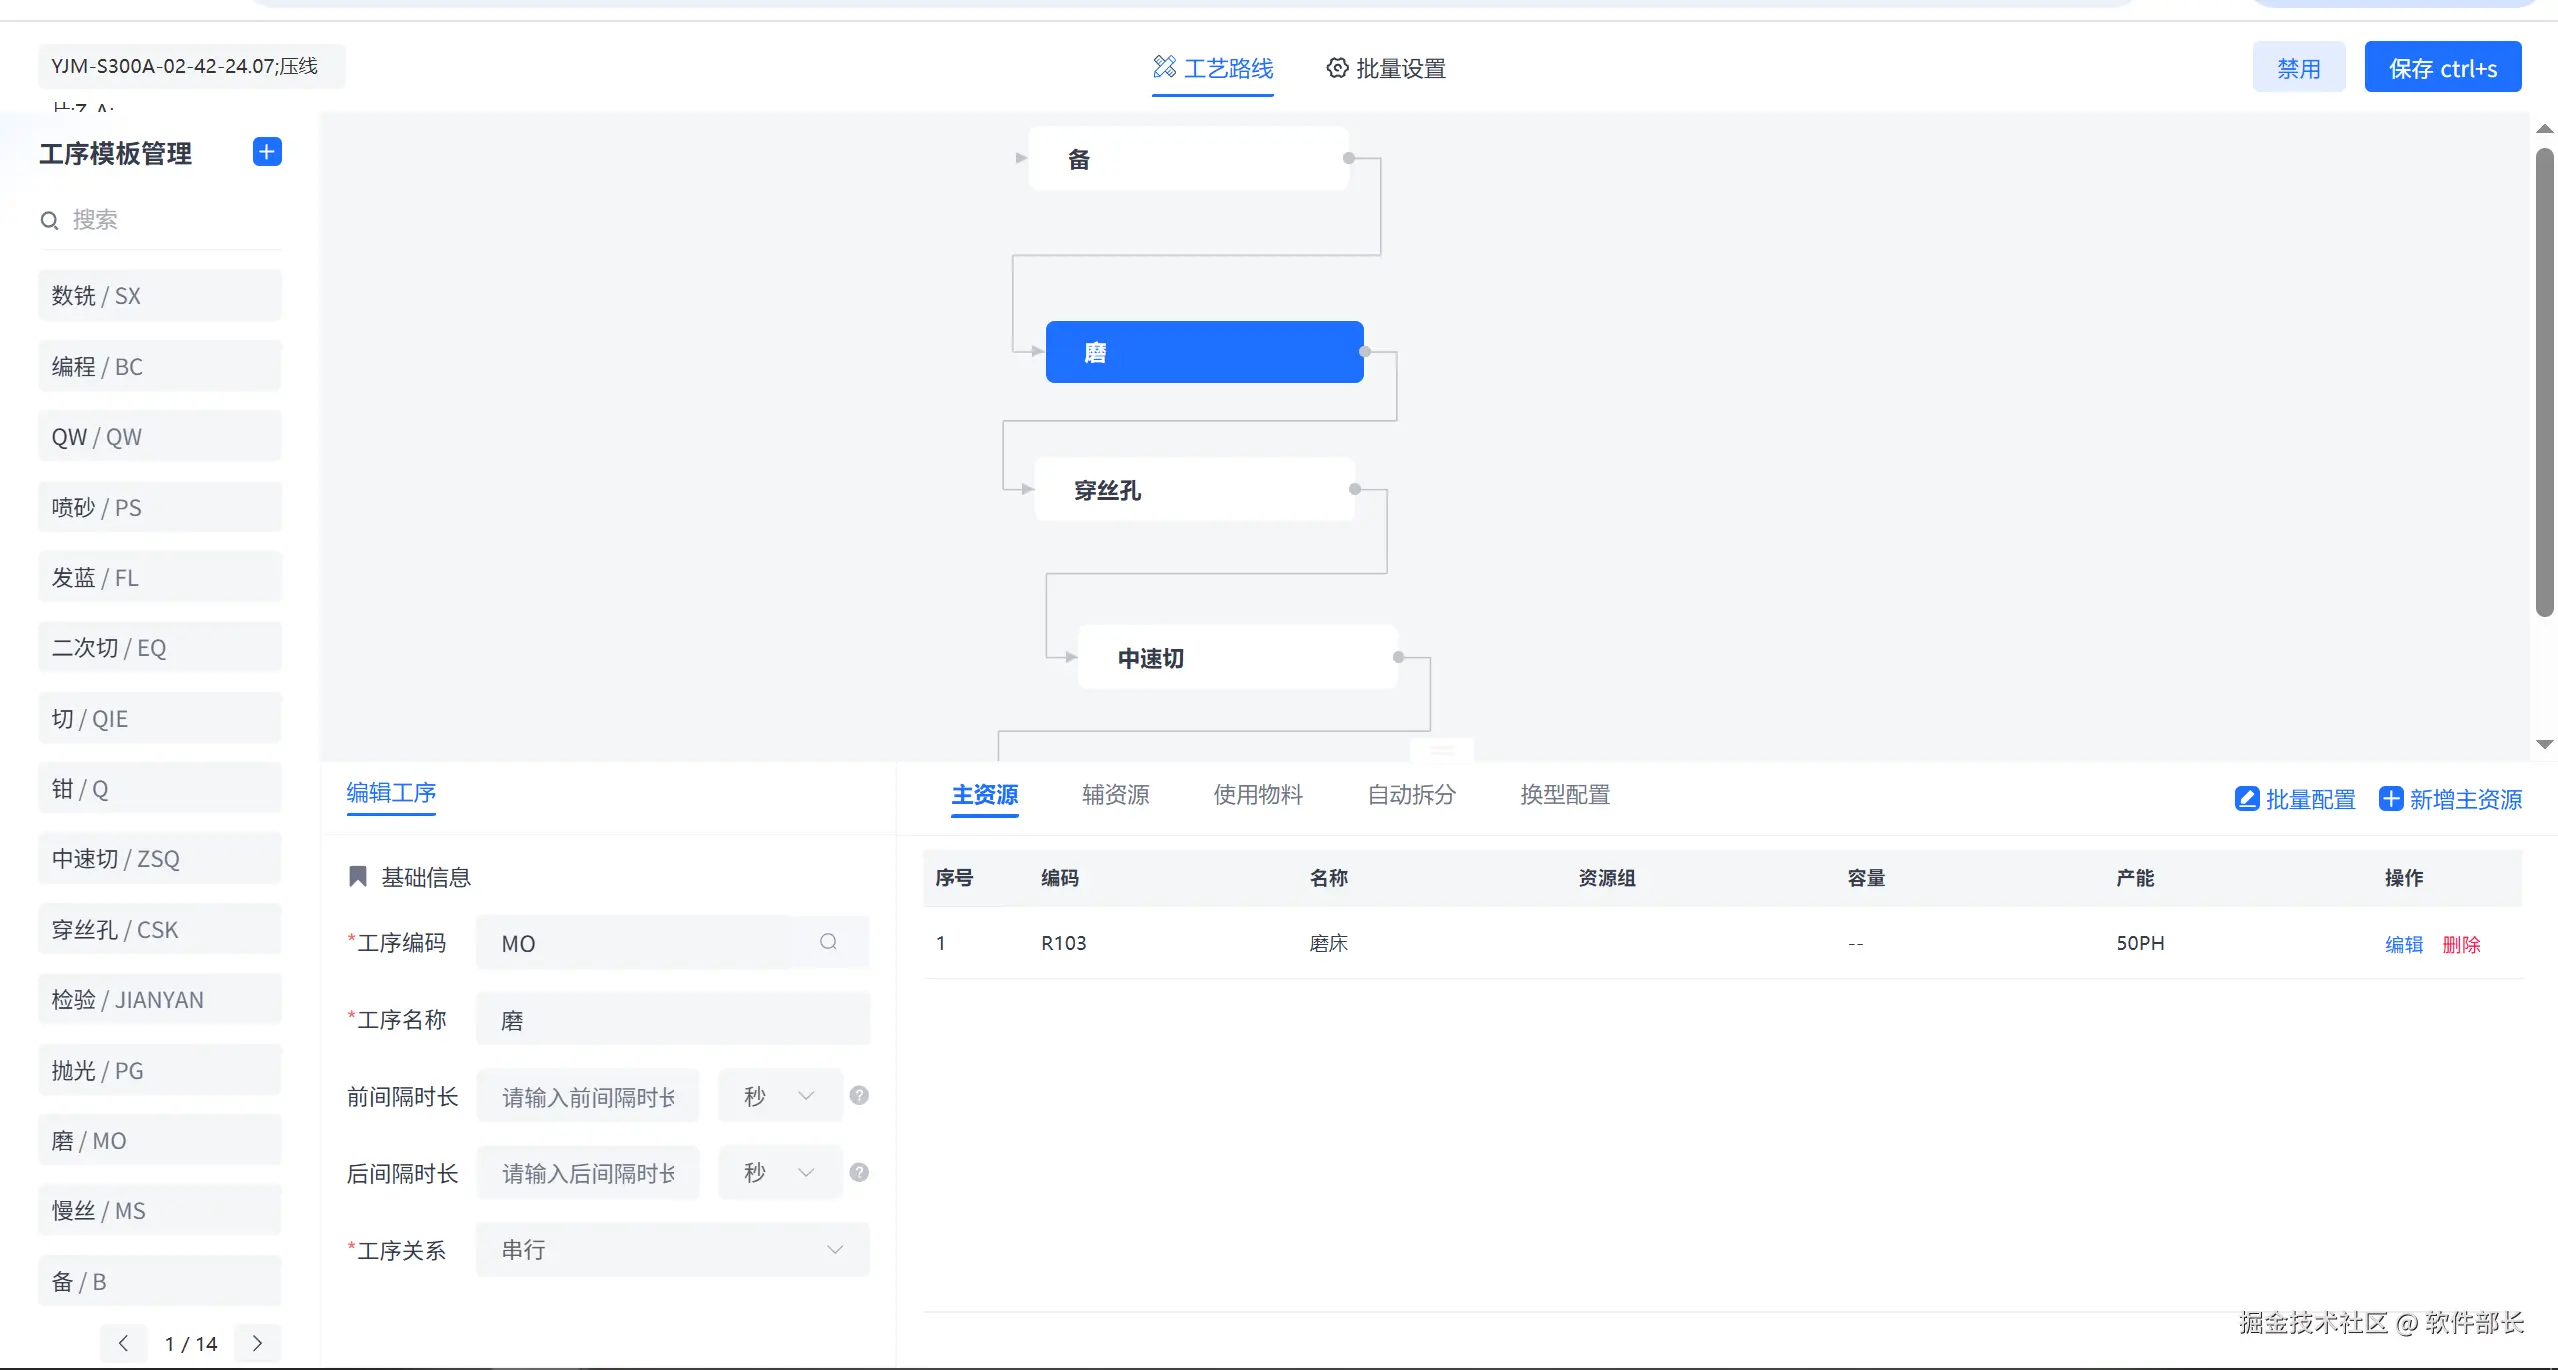This screenshot has width=2558, height=1370.
Task: Open the 批量设置 tab
Action: click(x=1386, y=69)
